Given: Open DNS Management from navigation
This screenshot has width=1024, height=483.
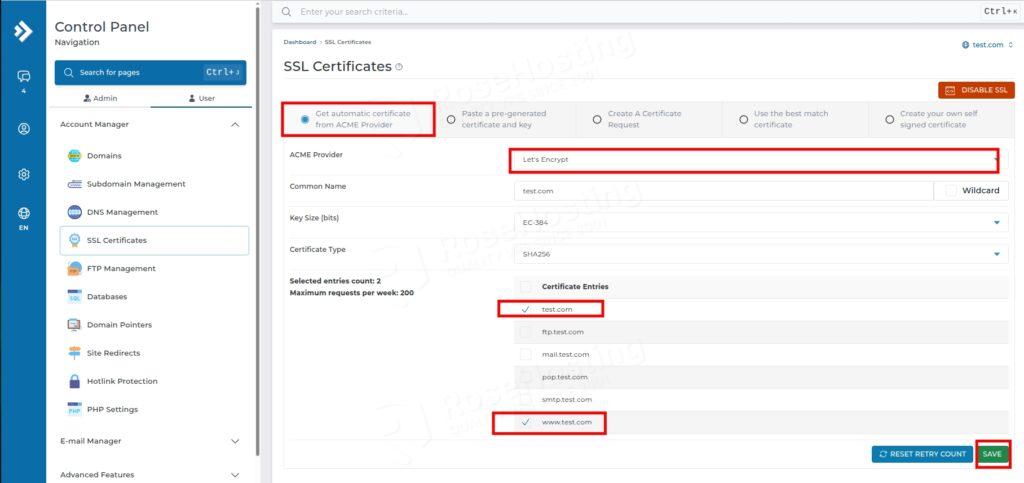Looking at the screenshot, I should pos(123,212).
